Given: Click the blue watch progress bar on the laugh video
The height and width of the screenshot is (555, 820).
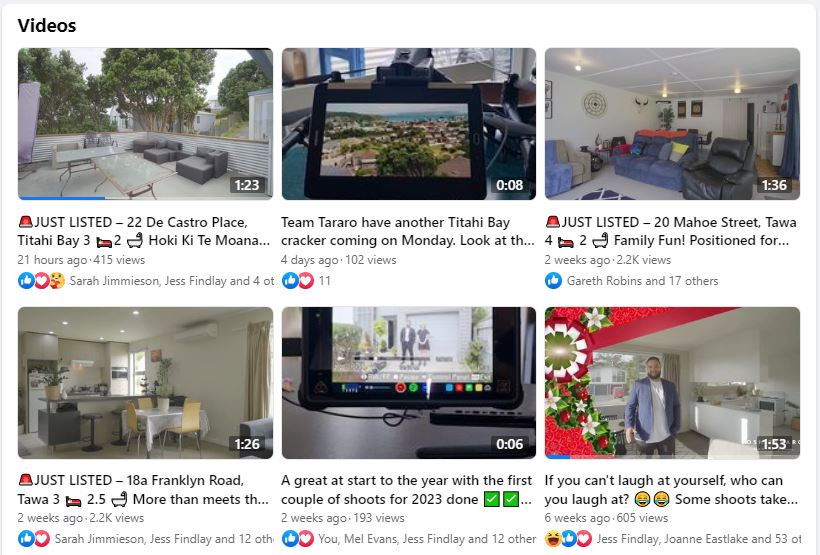Looking at the screenshot, I should point(557,457).
